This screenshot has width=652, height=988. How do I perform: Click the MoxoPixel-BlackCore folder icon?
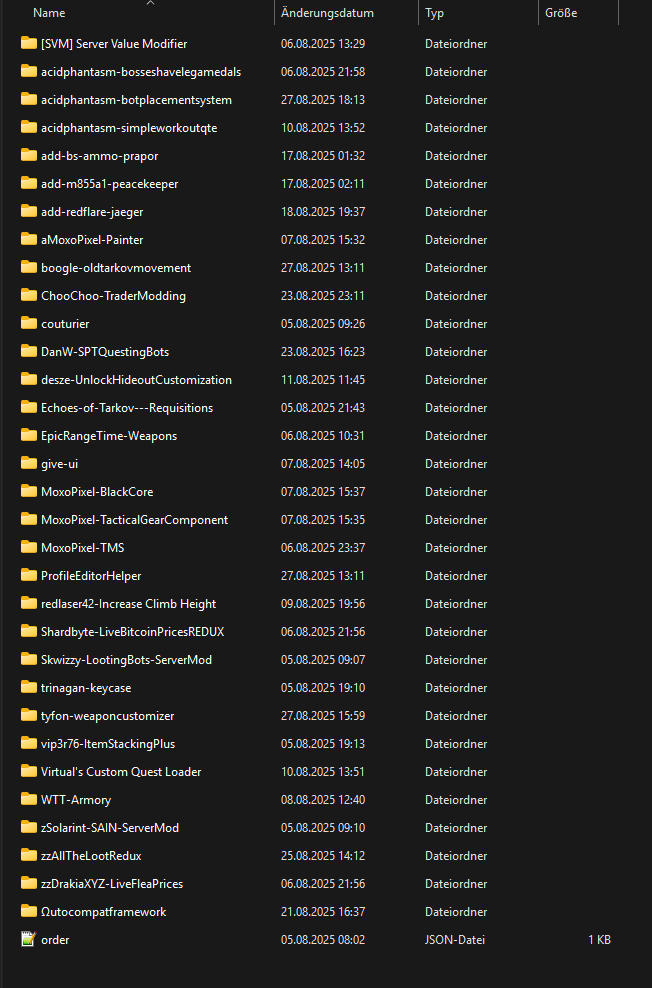(28, 491)
